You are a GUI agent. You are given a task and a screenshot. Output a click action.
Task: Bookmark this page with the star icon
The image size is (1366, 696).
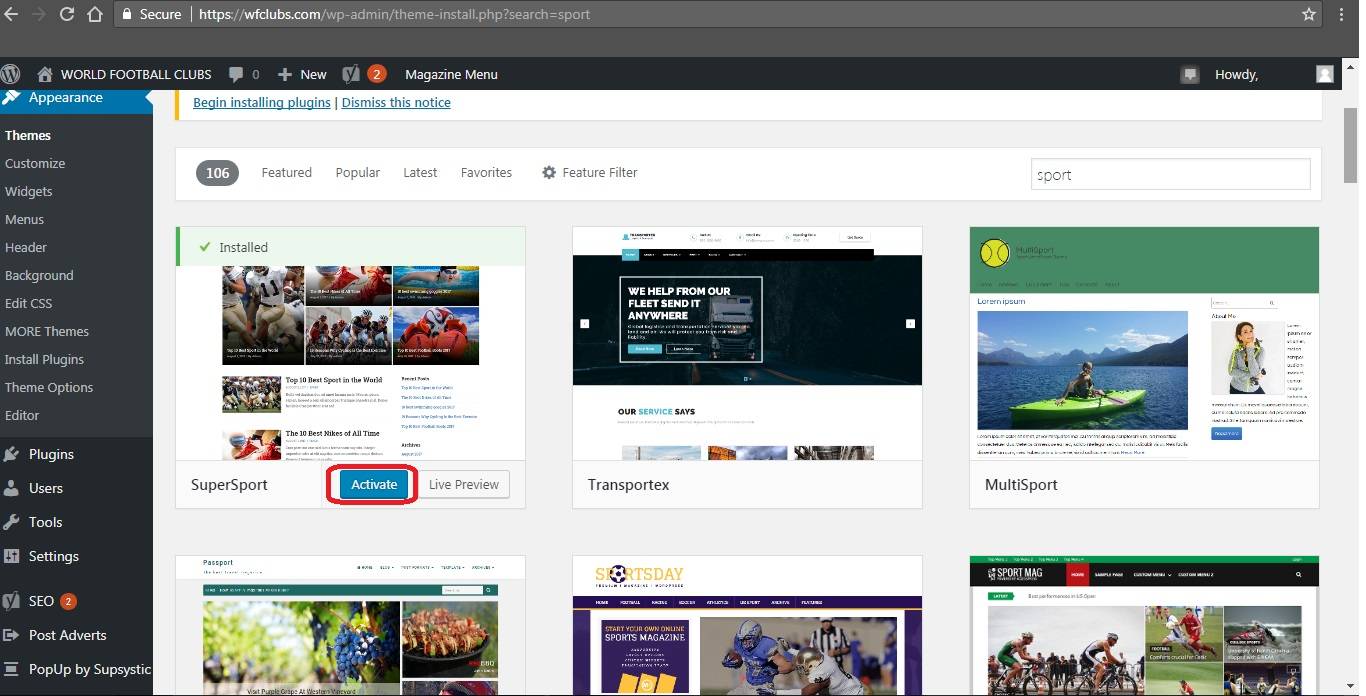tap(1309, 14)
